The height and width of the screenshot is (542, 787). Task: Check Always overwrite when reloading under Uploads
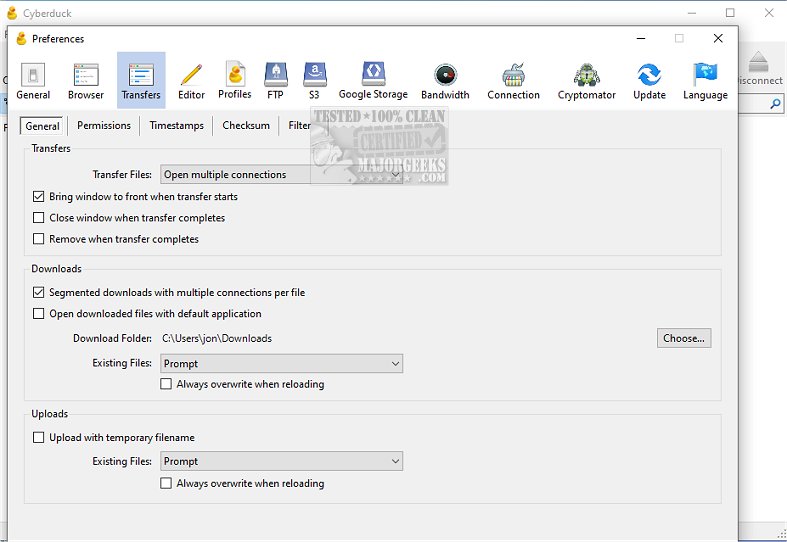point(166,483)
